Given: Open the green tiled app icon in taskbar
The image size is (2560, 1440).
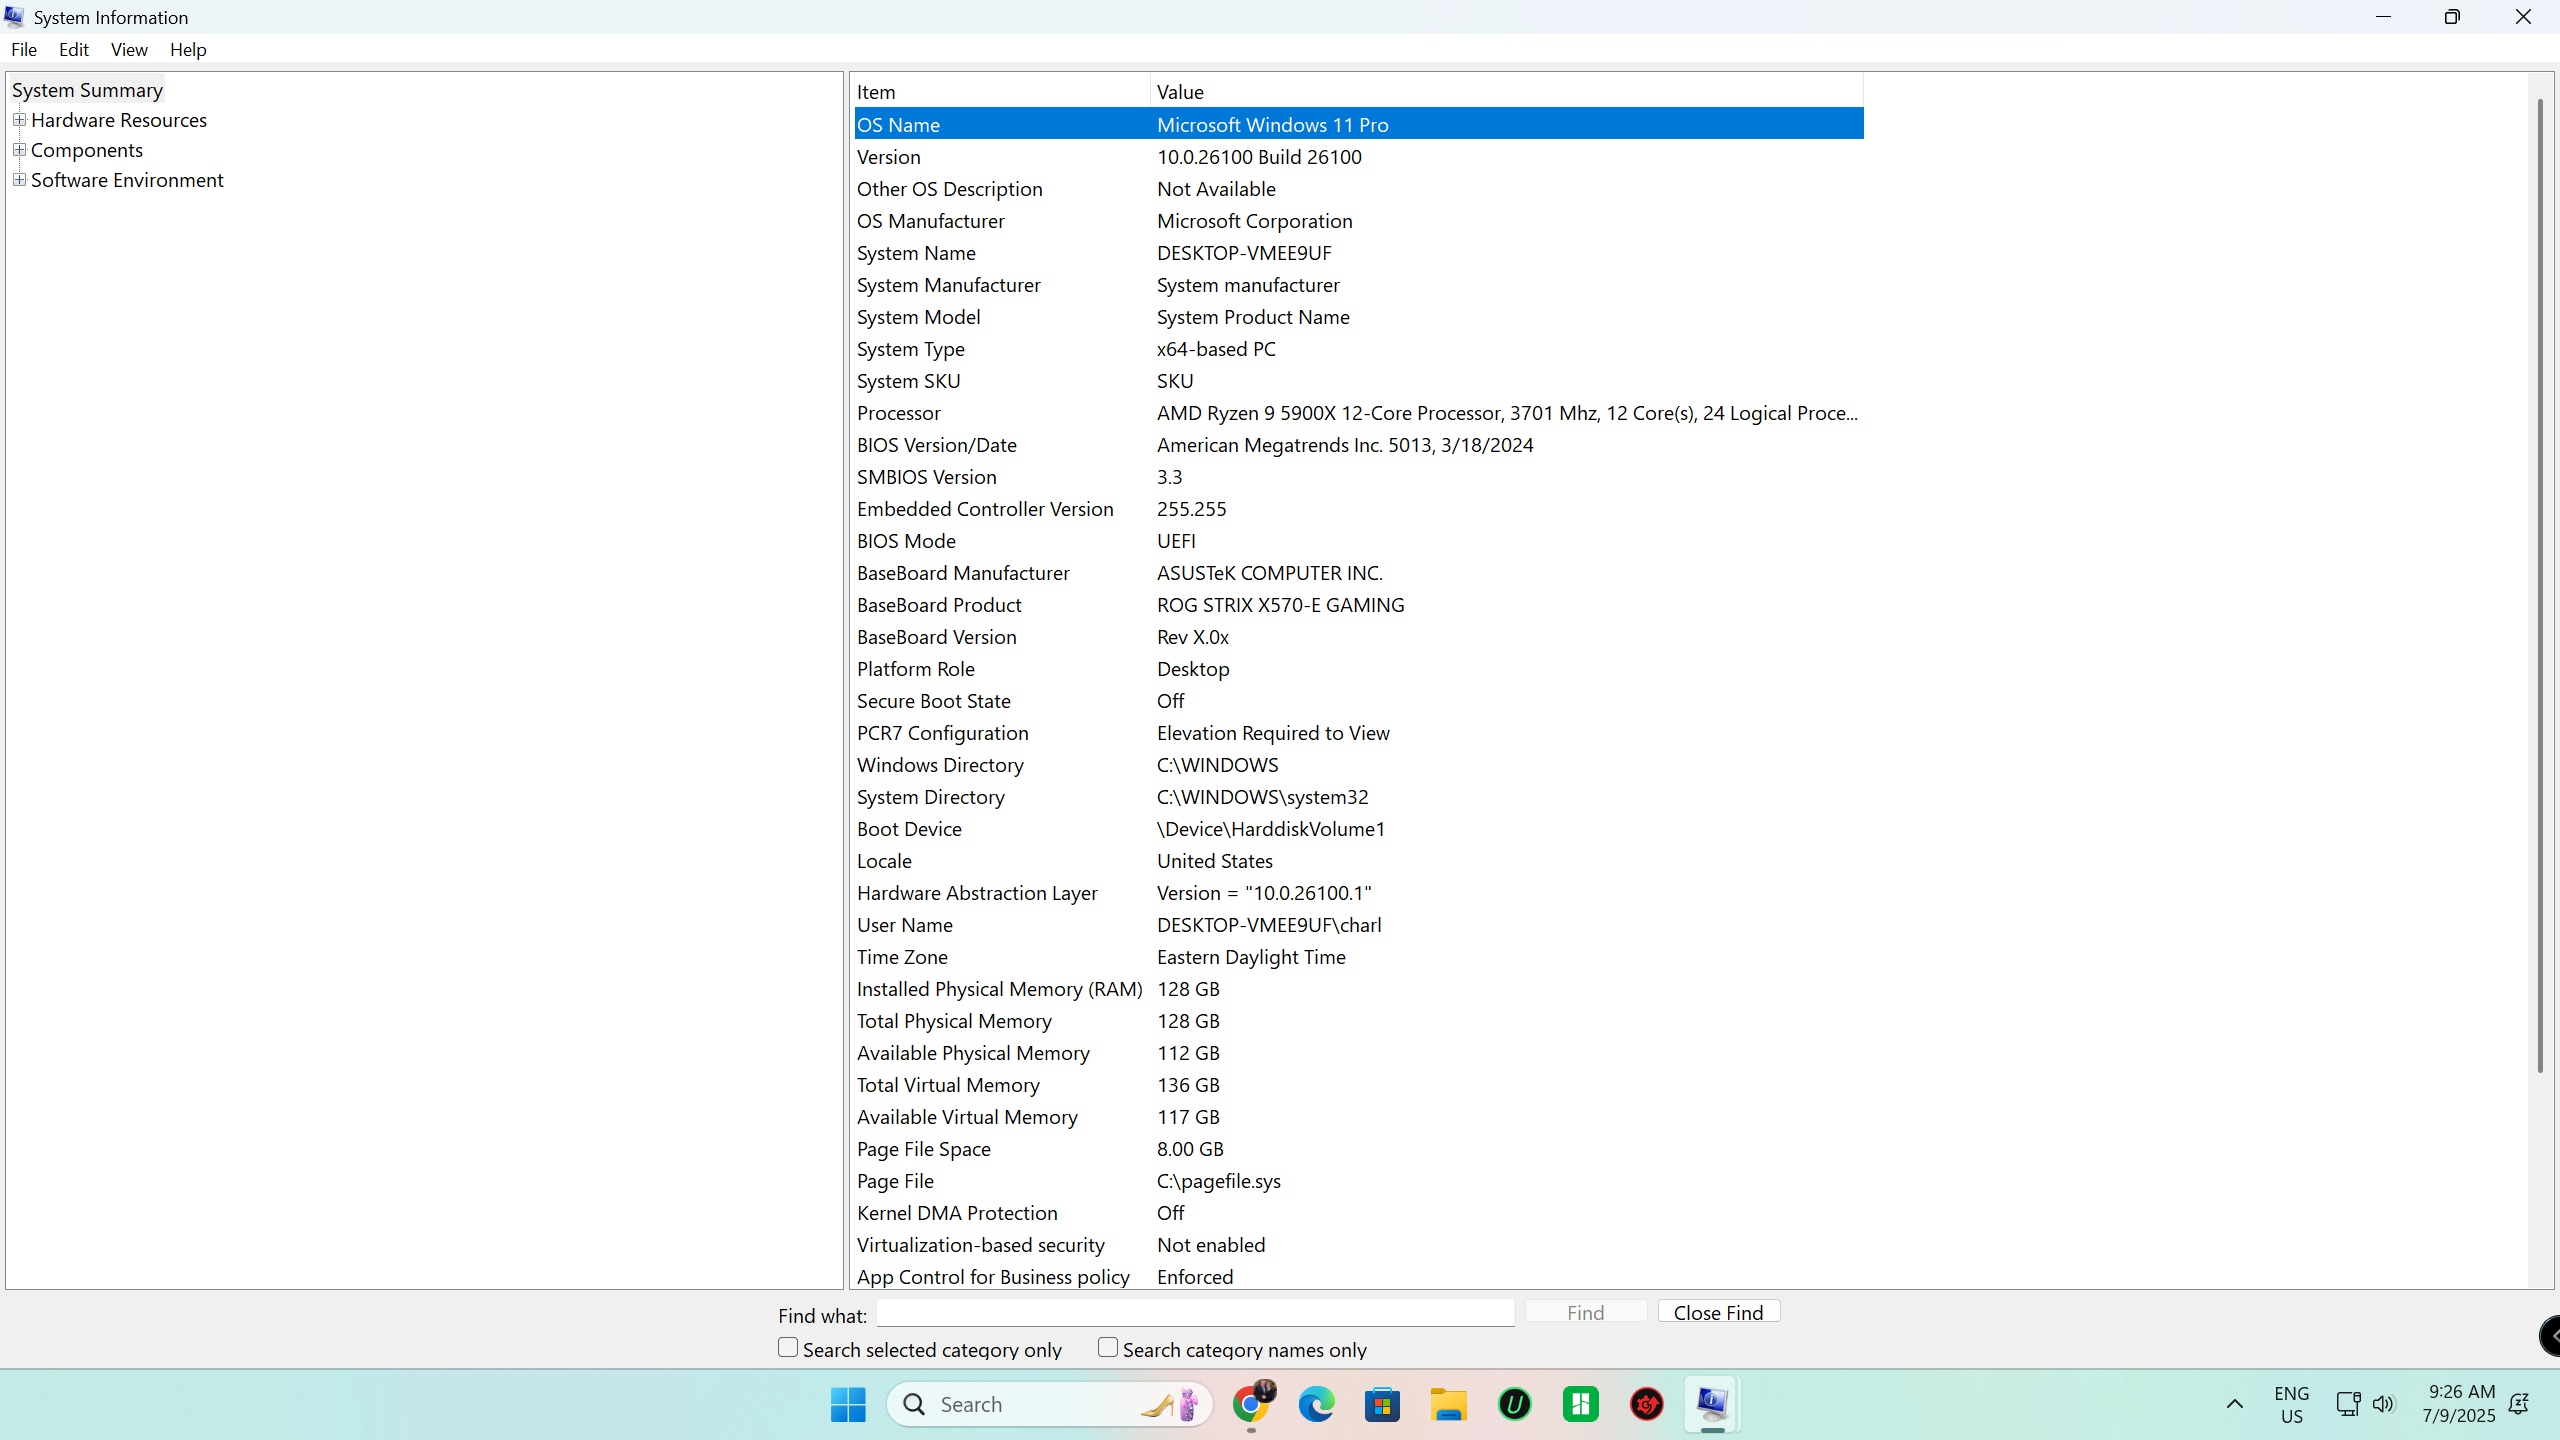Looking at the screenshot, I should (1580, 1404).
